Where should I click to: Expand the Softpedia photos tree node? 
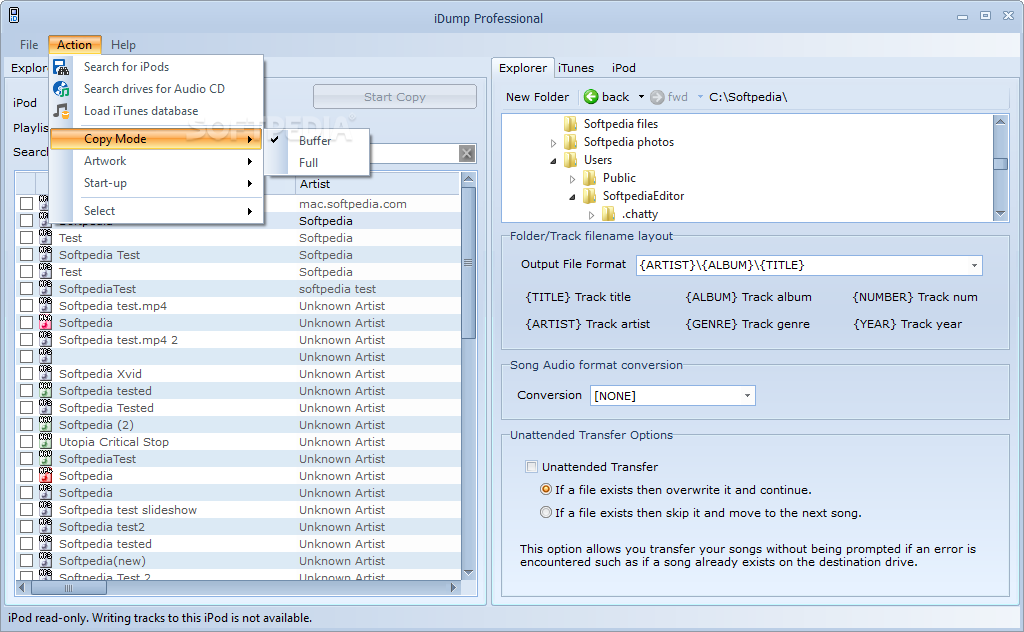[553, 142]
